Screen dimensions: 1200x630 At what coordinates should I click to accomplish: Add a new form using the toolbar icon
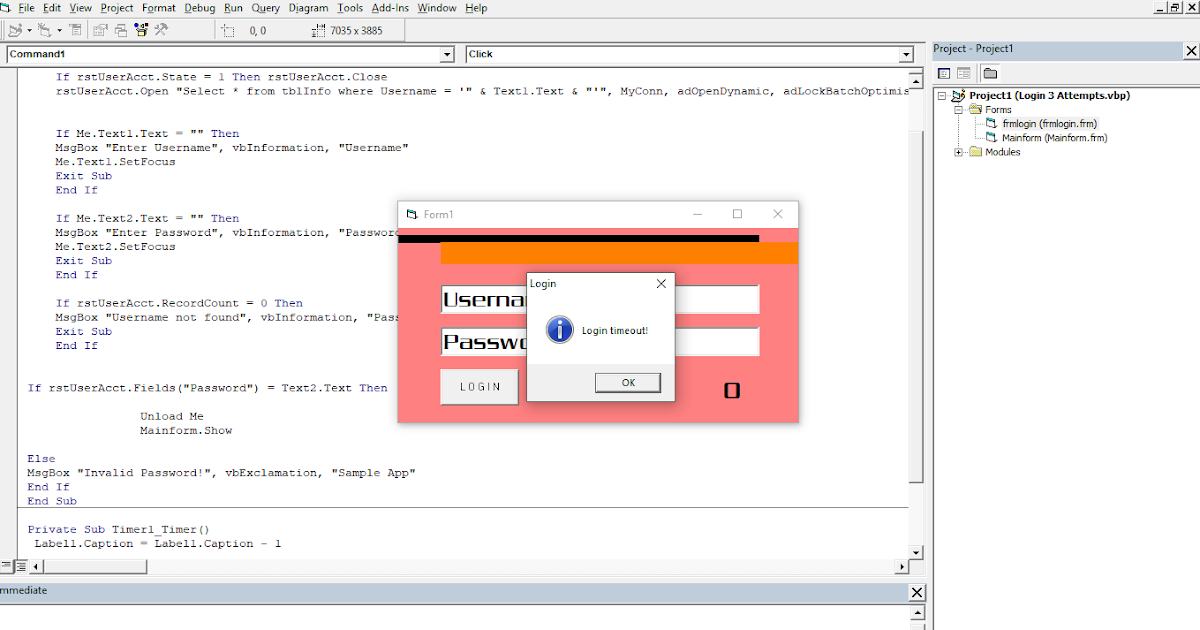tap(43, 30)
